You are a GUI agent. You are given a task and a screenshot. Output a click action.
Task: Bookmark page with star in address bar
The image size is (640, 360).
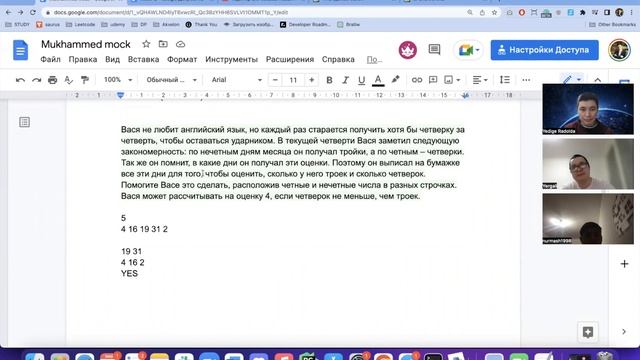494,13
